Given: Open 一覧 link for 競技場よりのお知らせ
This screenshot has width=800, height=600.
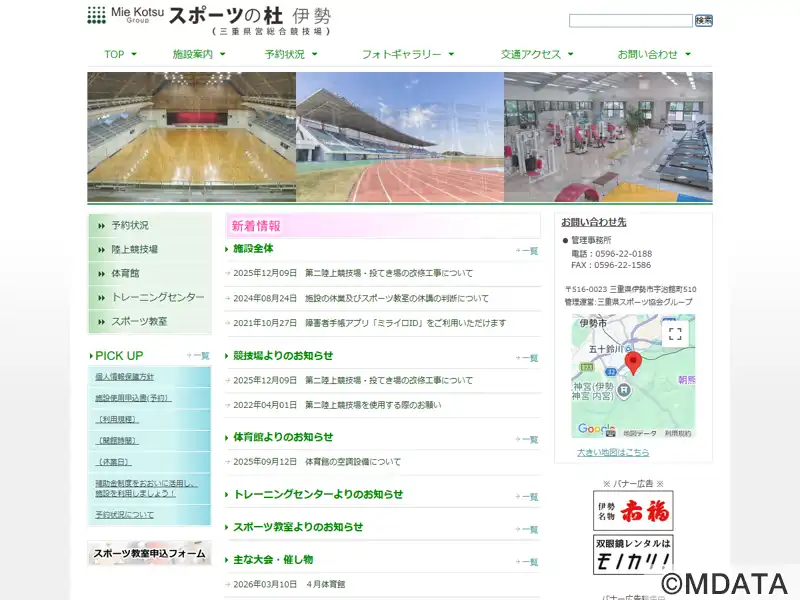Looking at the screenshot, I should (527, 358).
